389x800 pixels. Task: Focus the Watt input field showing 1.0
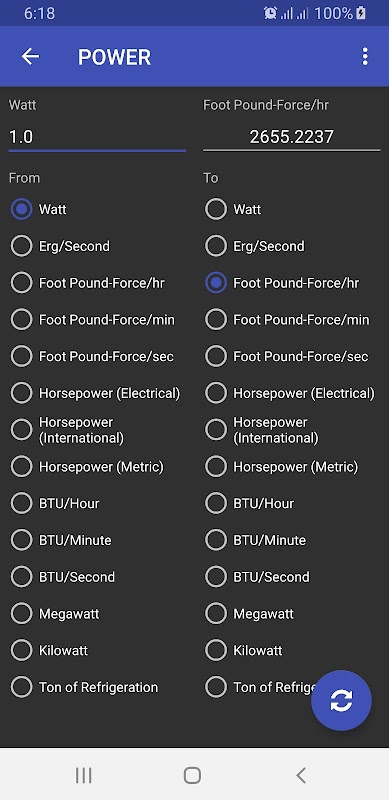click(97, 137)
